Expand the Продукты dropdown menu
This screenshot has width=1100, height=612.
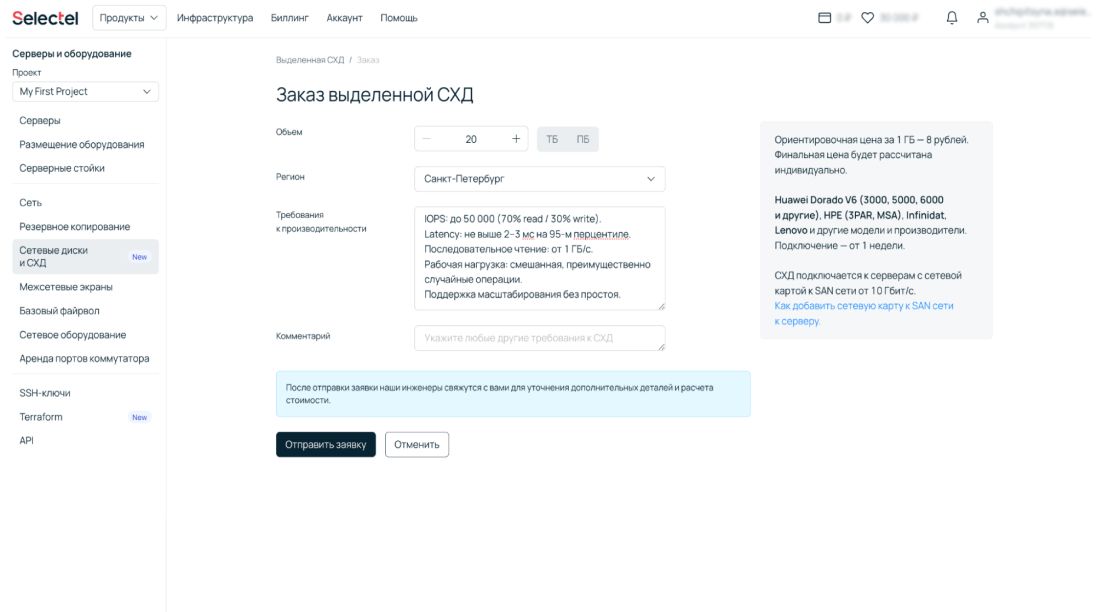coord(129,18)
